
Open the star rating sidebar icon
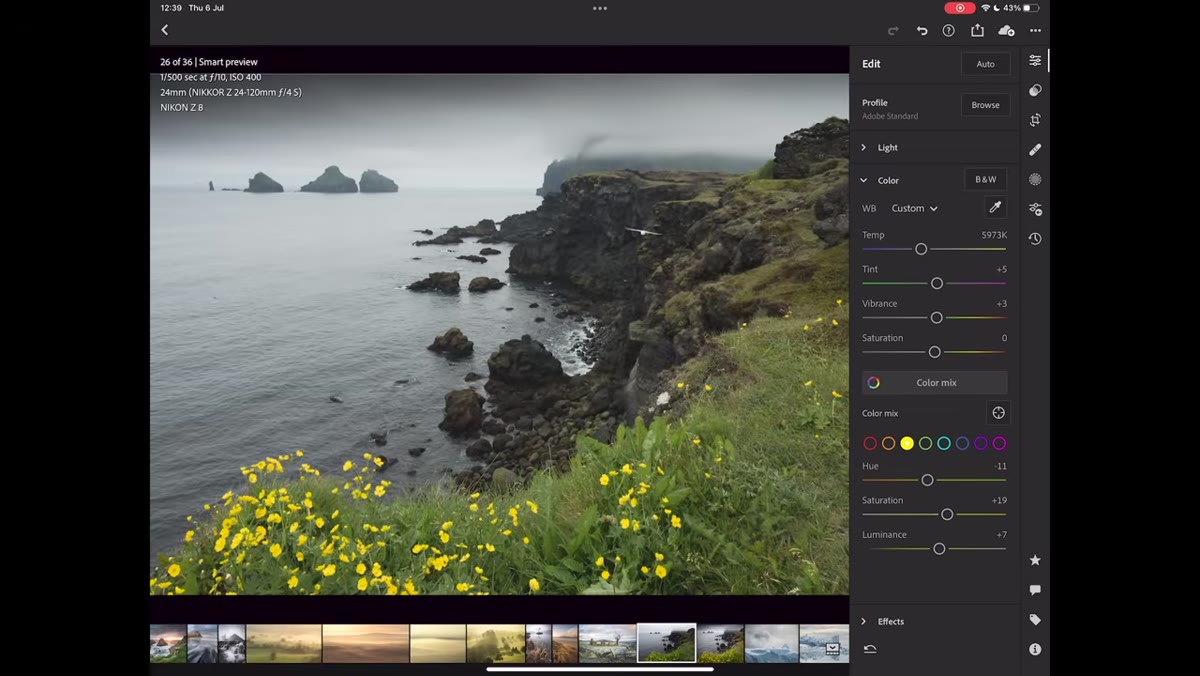tap(1035, 560)
